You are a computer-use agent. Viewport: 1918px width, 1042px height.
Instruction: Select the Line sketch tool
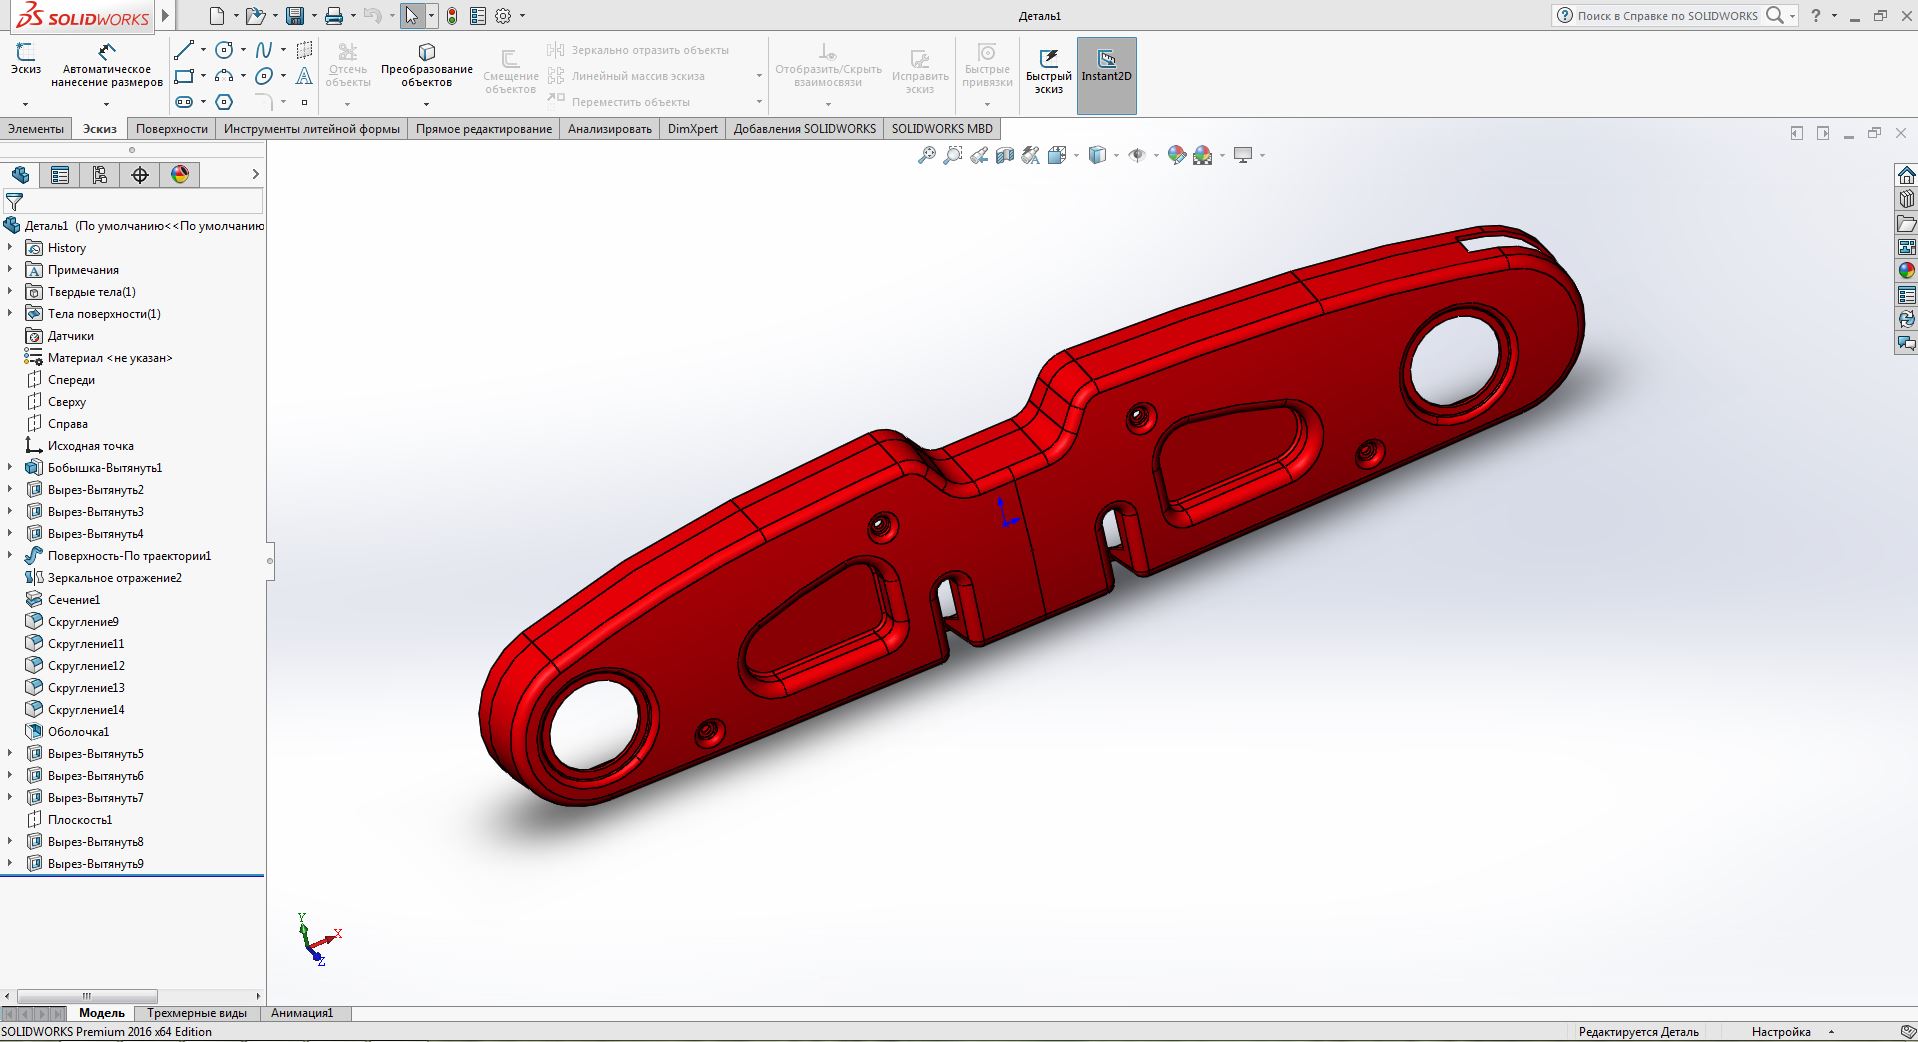pyautogui.click(x=184, y=50)
